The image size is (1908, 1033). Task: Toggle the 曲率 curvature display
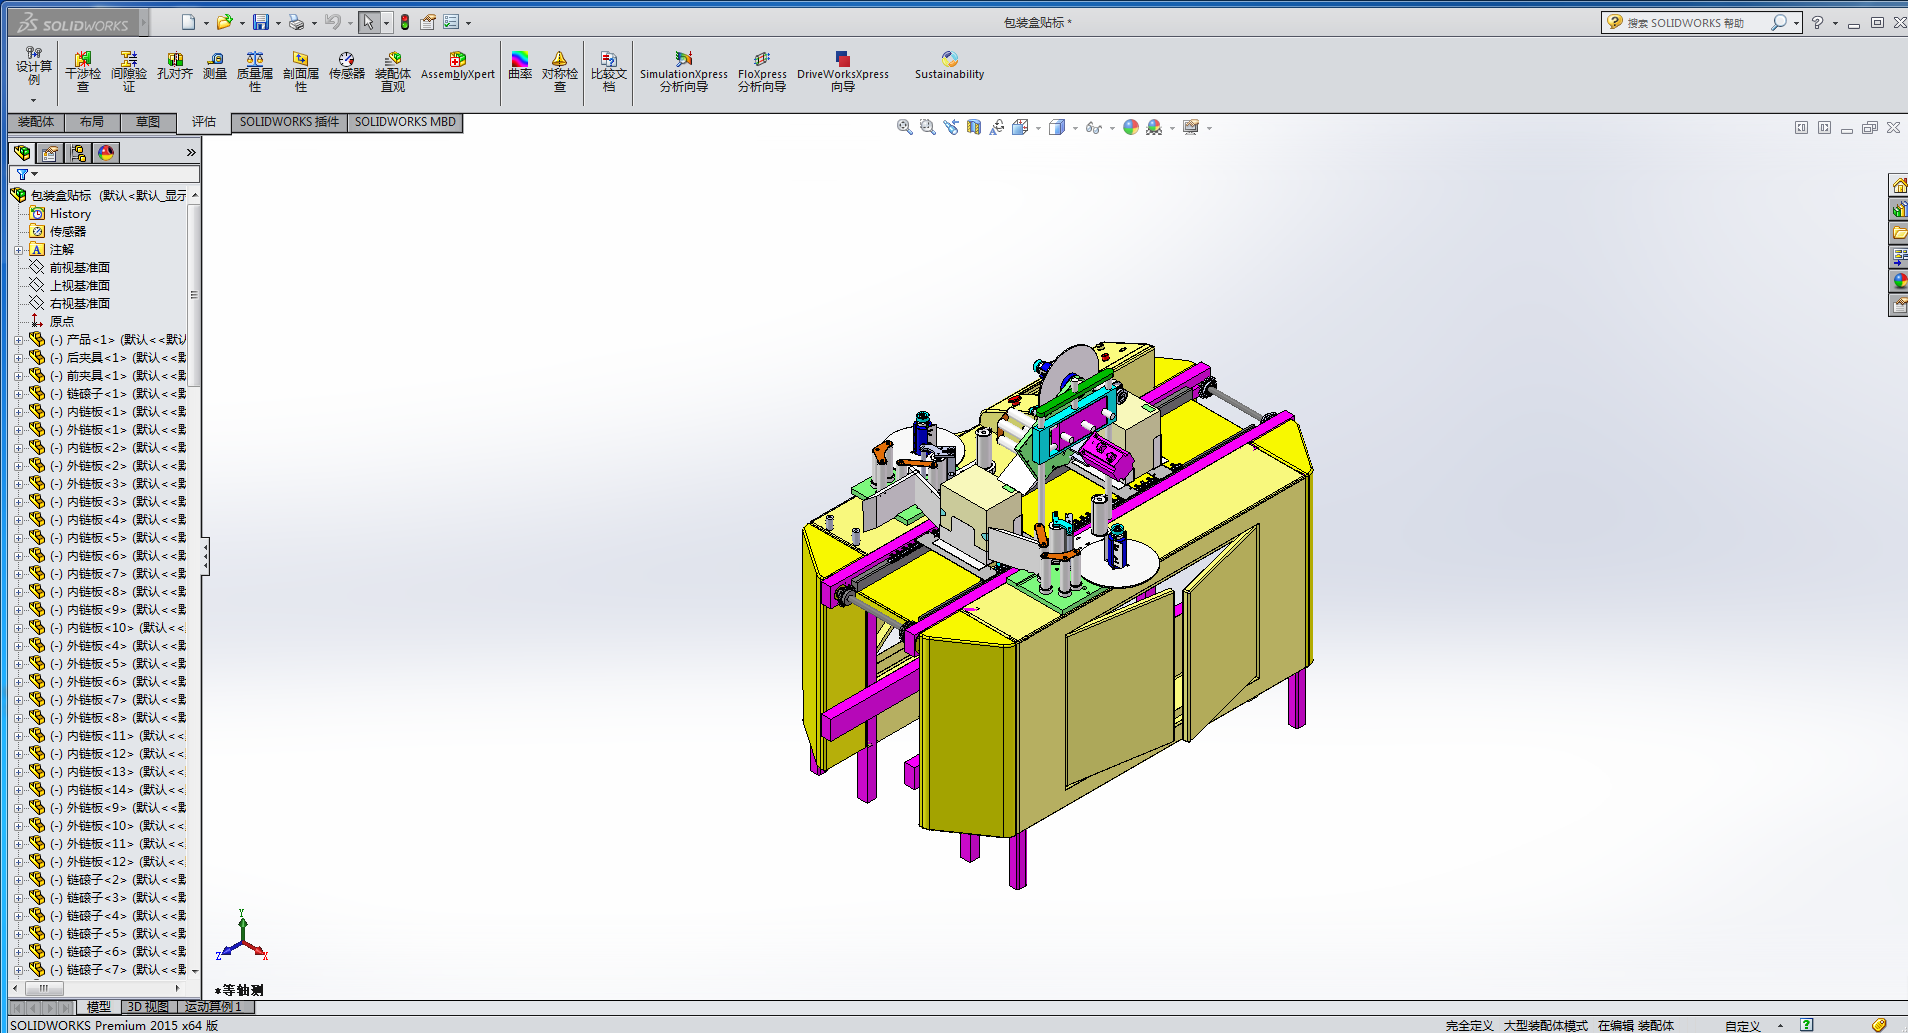[520, 66]
